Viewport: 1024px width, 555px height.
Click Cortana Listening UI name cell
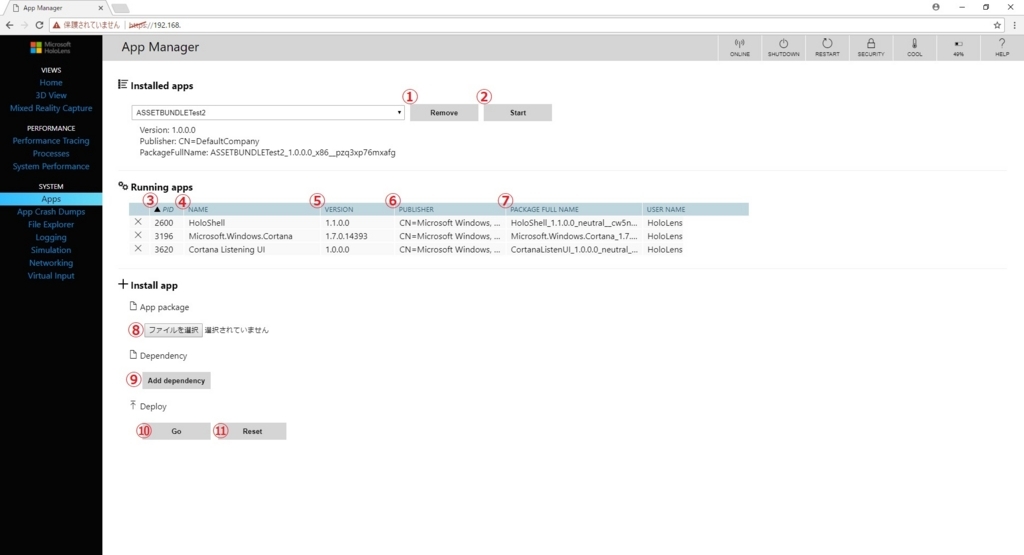[227, 249]
